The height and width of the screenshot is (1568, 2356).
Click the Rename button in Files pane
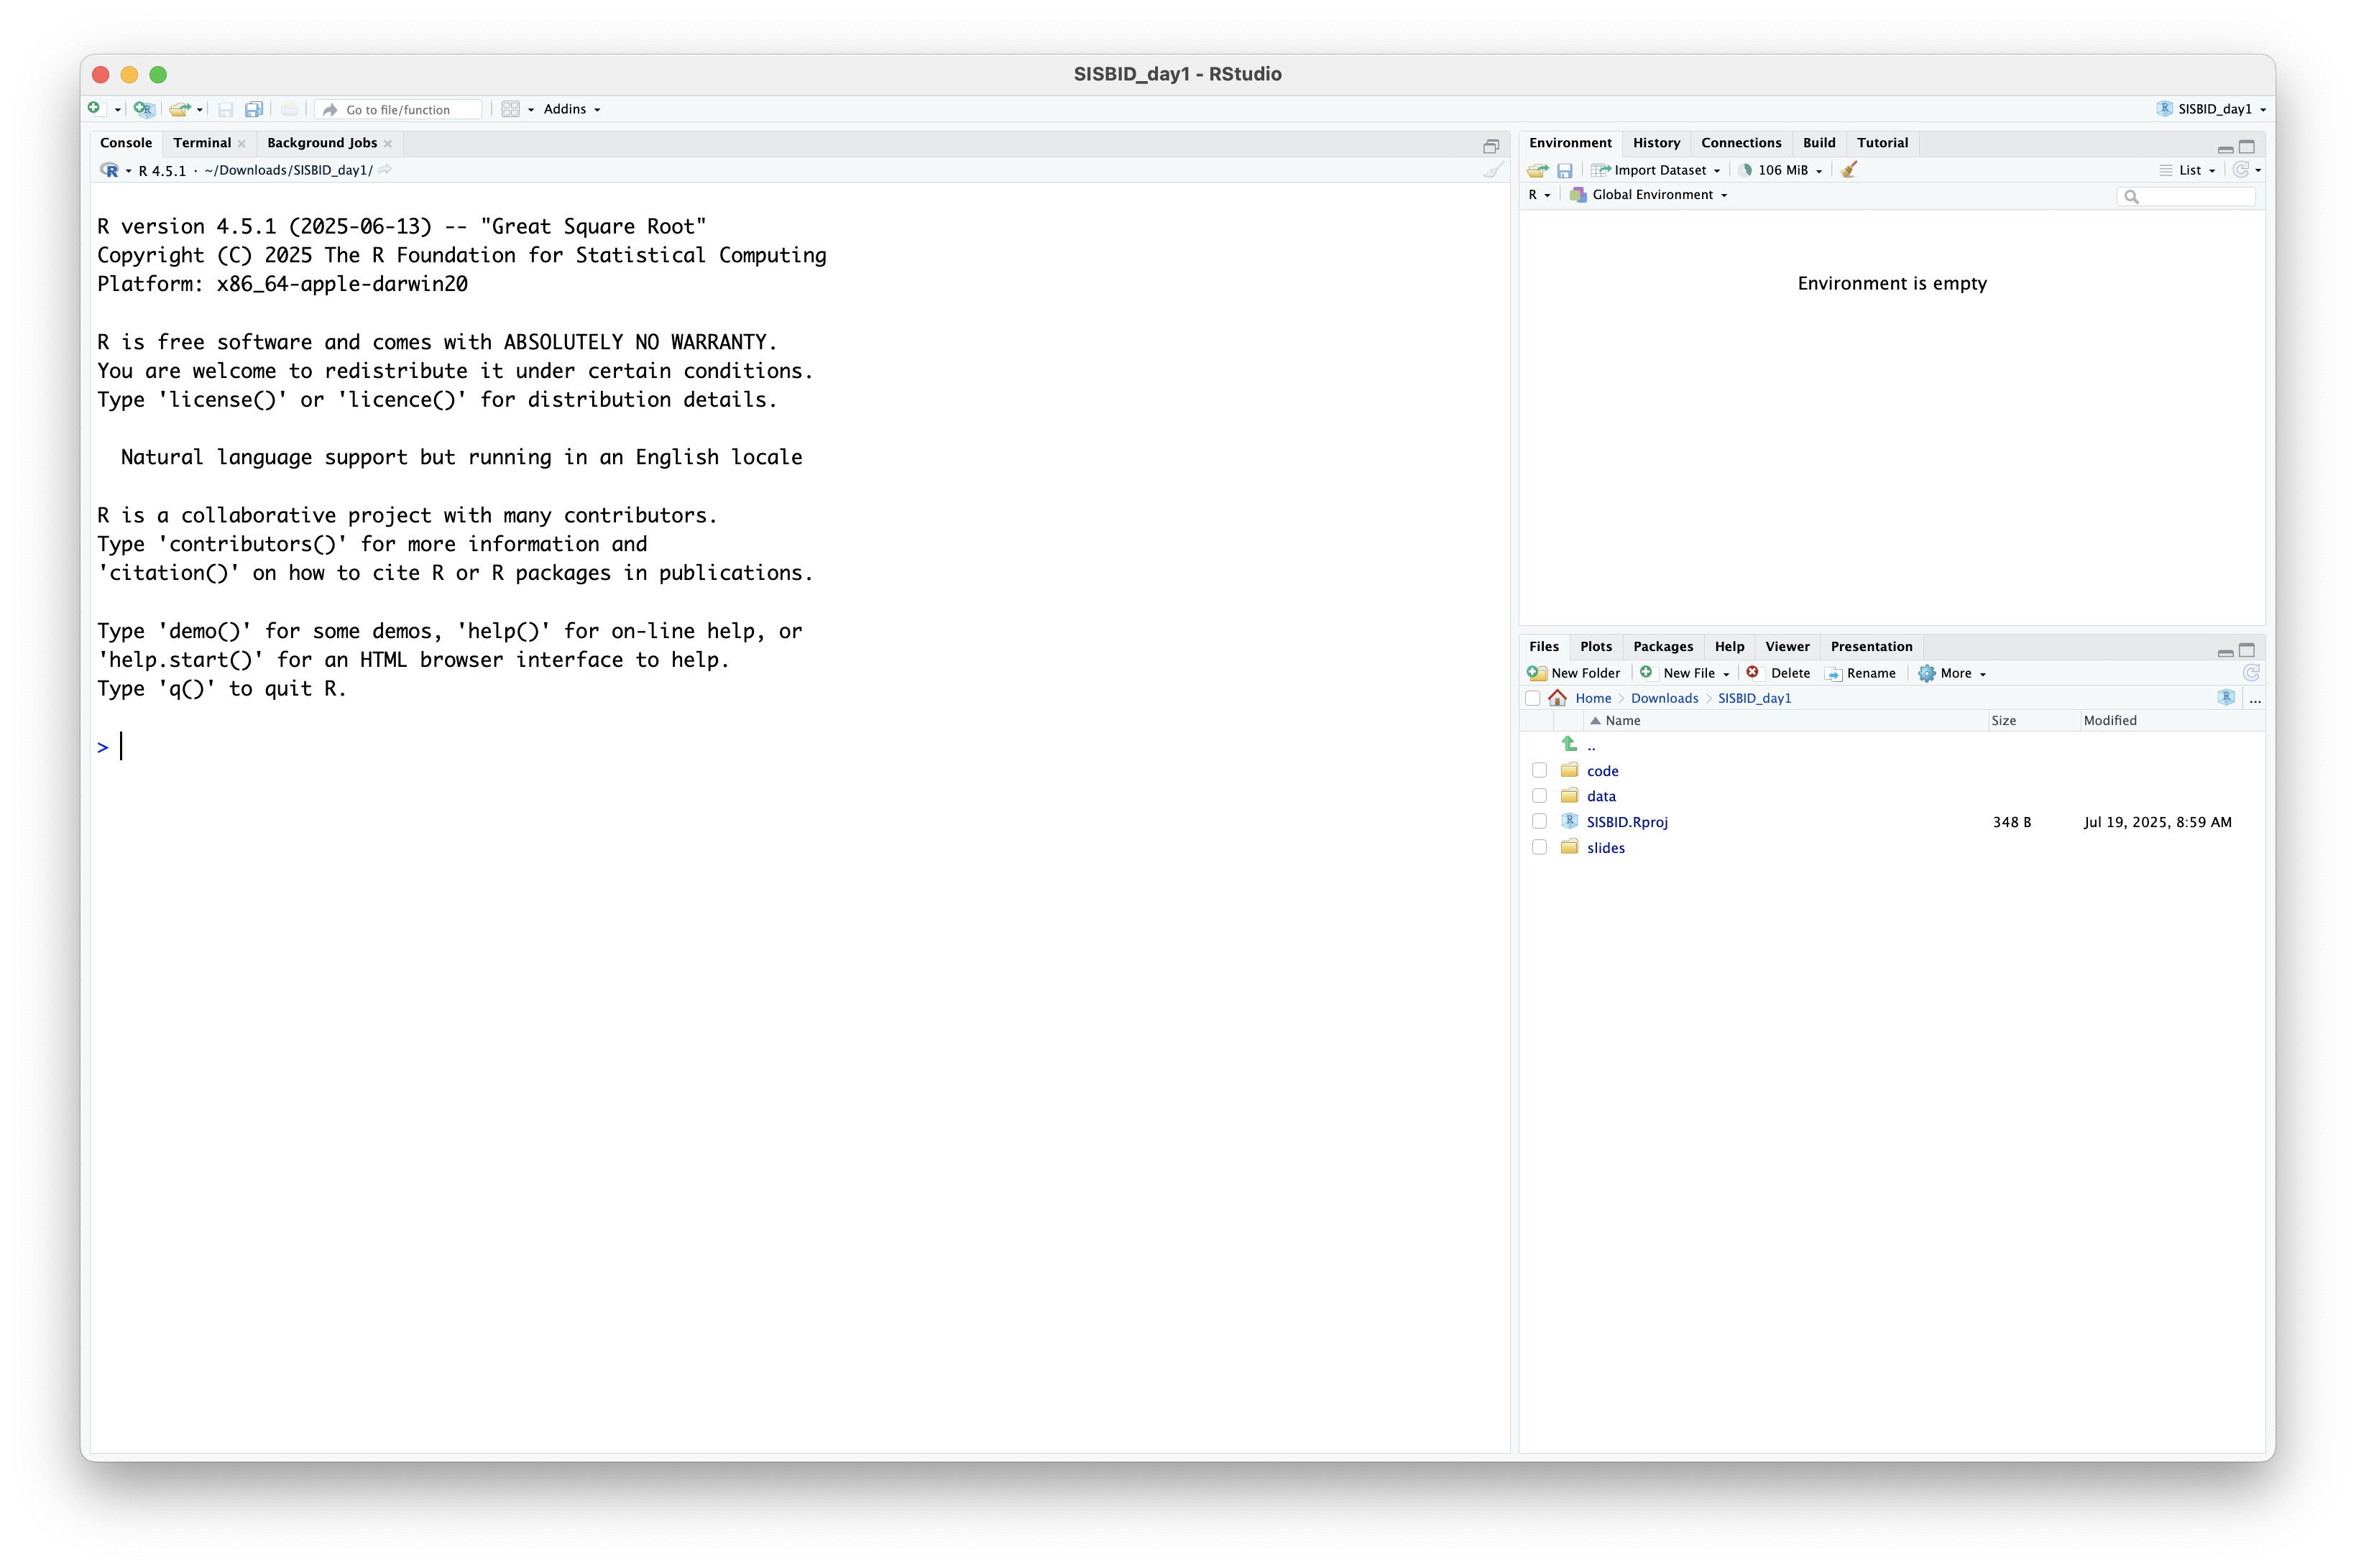(1861, 673)
